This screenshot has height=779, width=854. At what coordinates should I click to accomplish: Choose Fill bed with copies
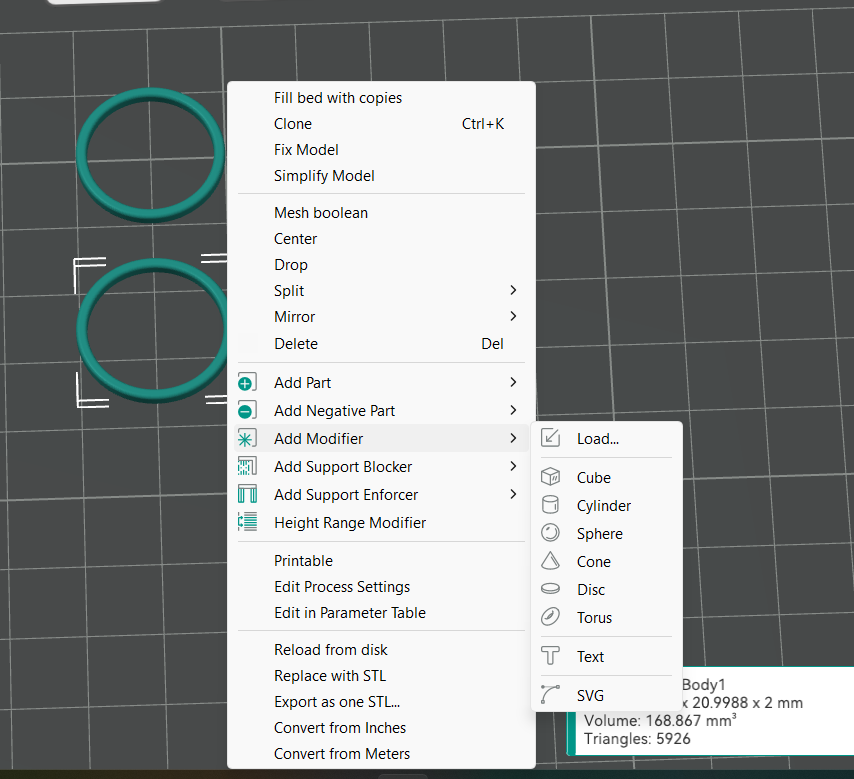[x=338, y=98]
